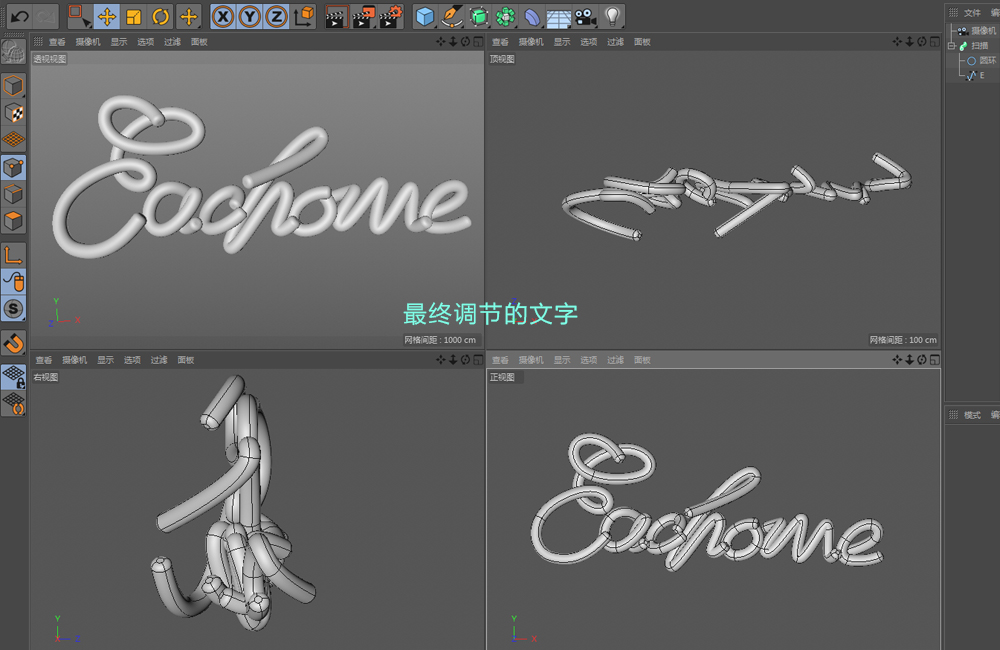Toggle the Y axis lock

(x=249, y=17)
